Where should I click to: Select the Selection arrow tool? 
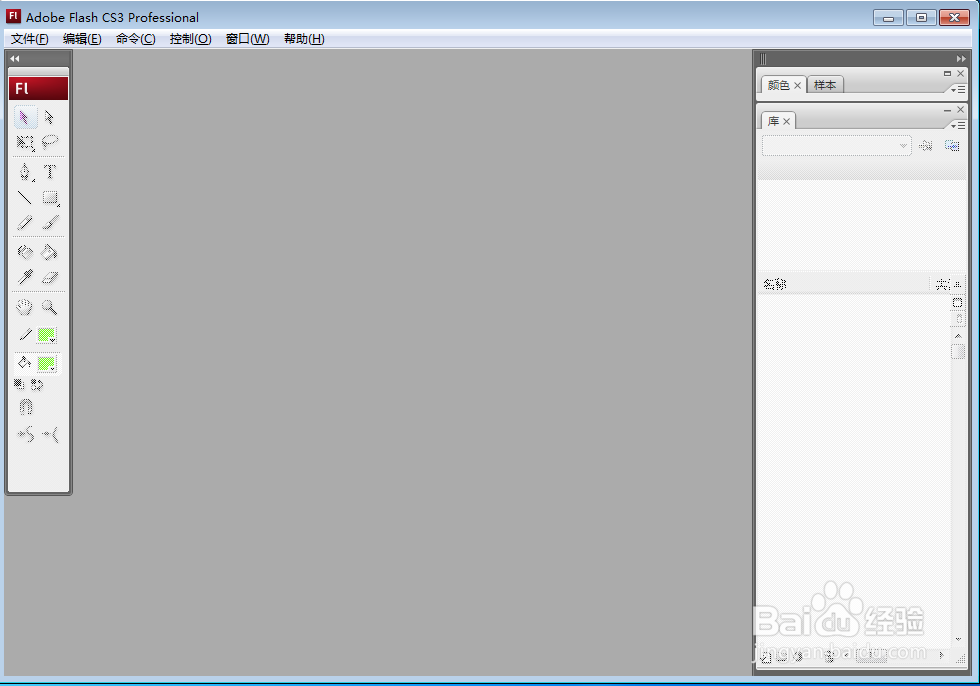pyautogui.click(x=24, y=117)
